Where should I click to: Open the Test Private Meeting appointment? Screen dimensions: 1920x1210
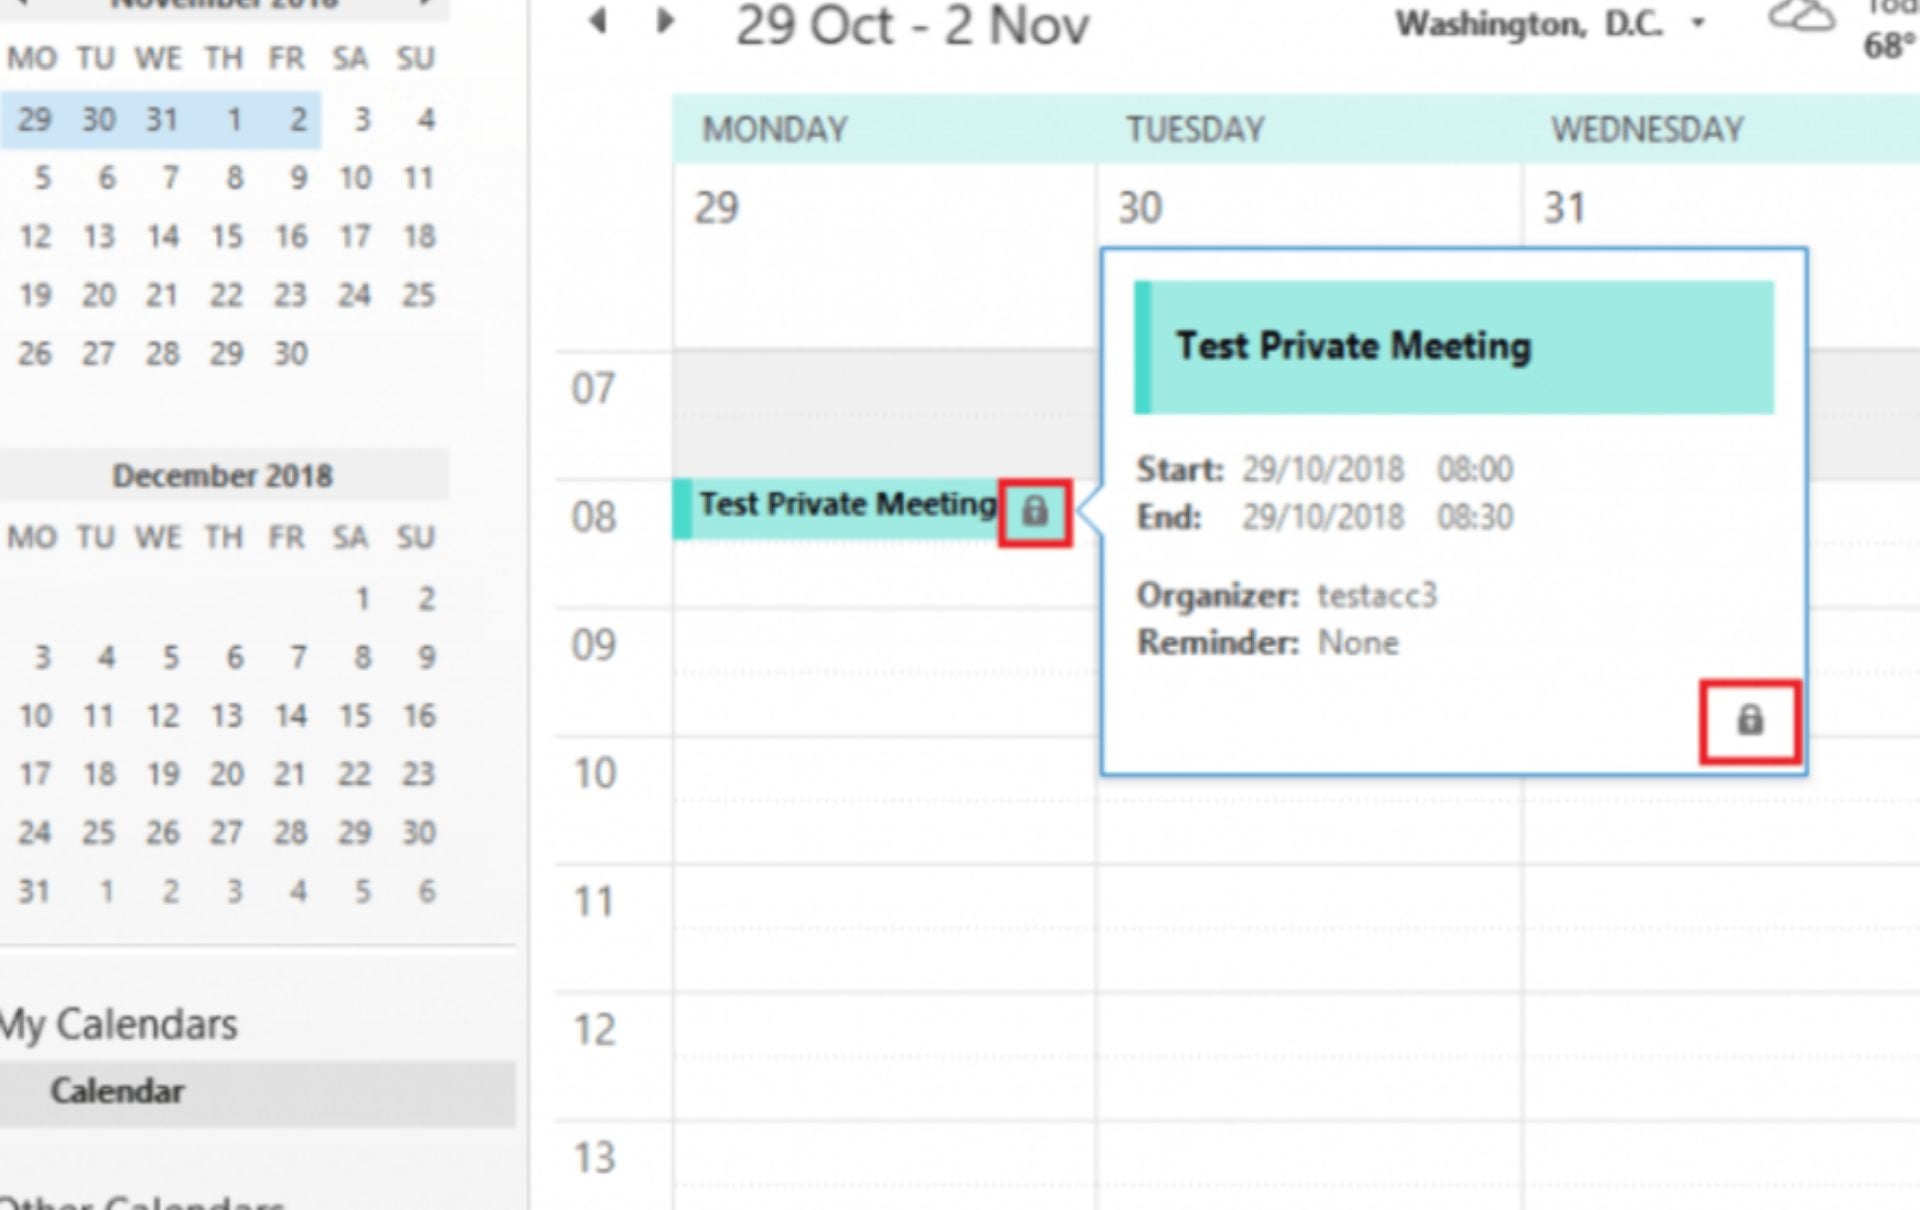[845, 505]
